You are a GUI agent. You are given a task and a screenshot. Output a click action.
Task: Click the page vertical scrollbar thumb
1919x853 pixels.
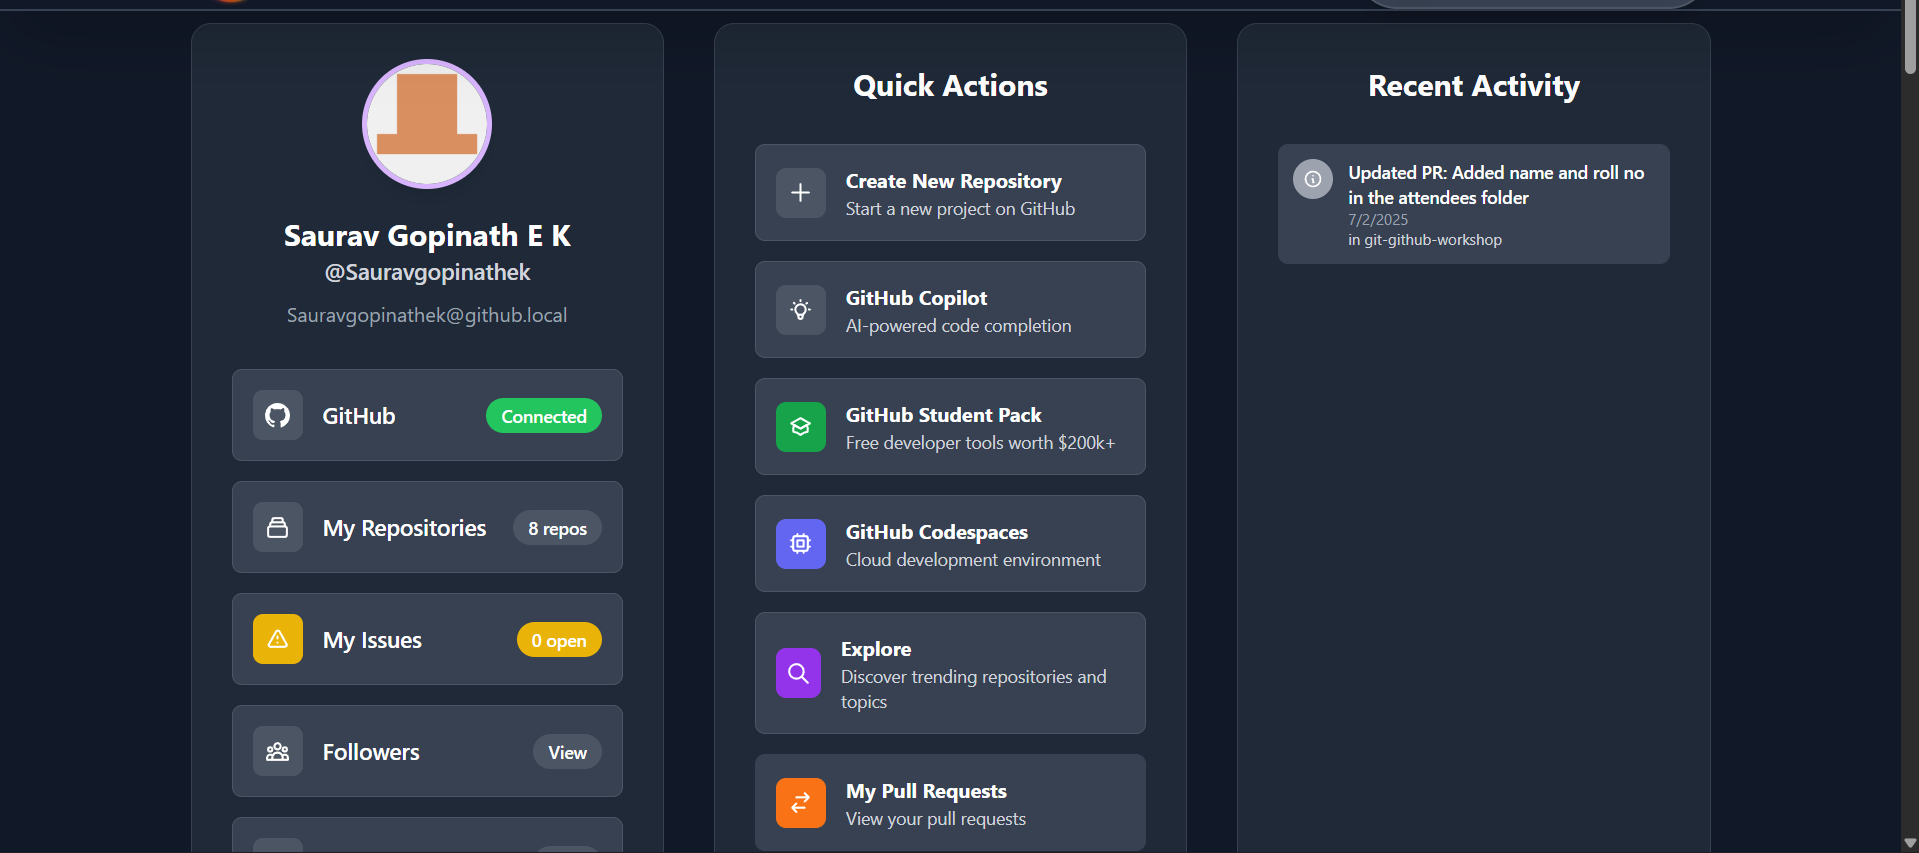click(x=1910, y=37)
